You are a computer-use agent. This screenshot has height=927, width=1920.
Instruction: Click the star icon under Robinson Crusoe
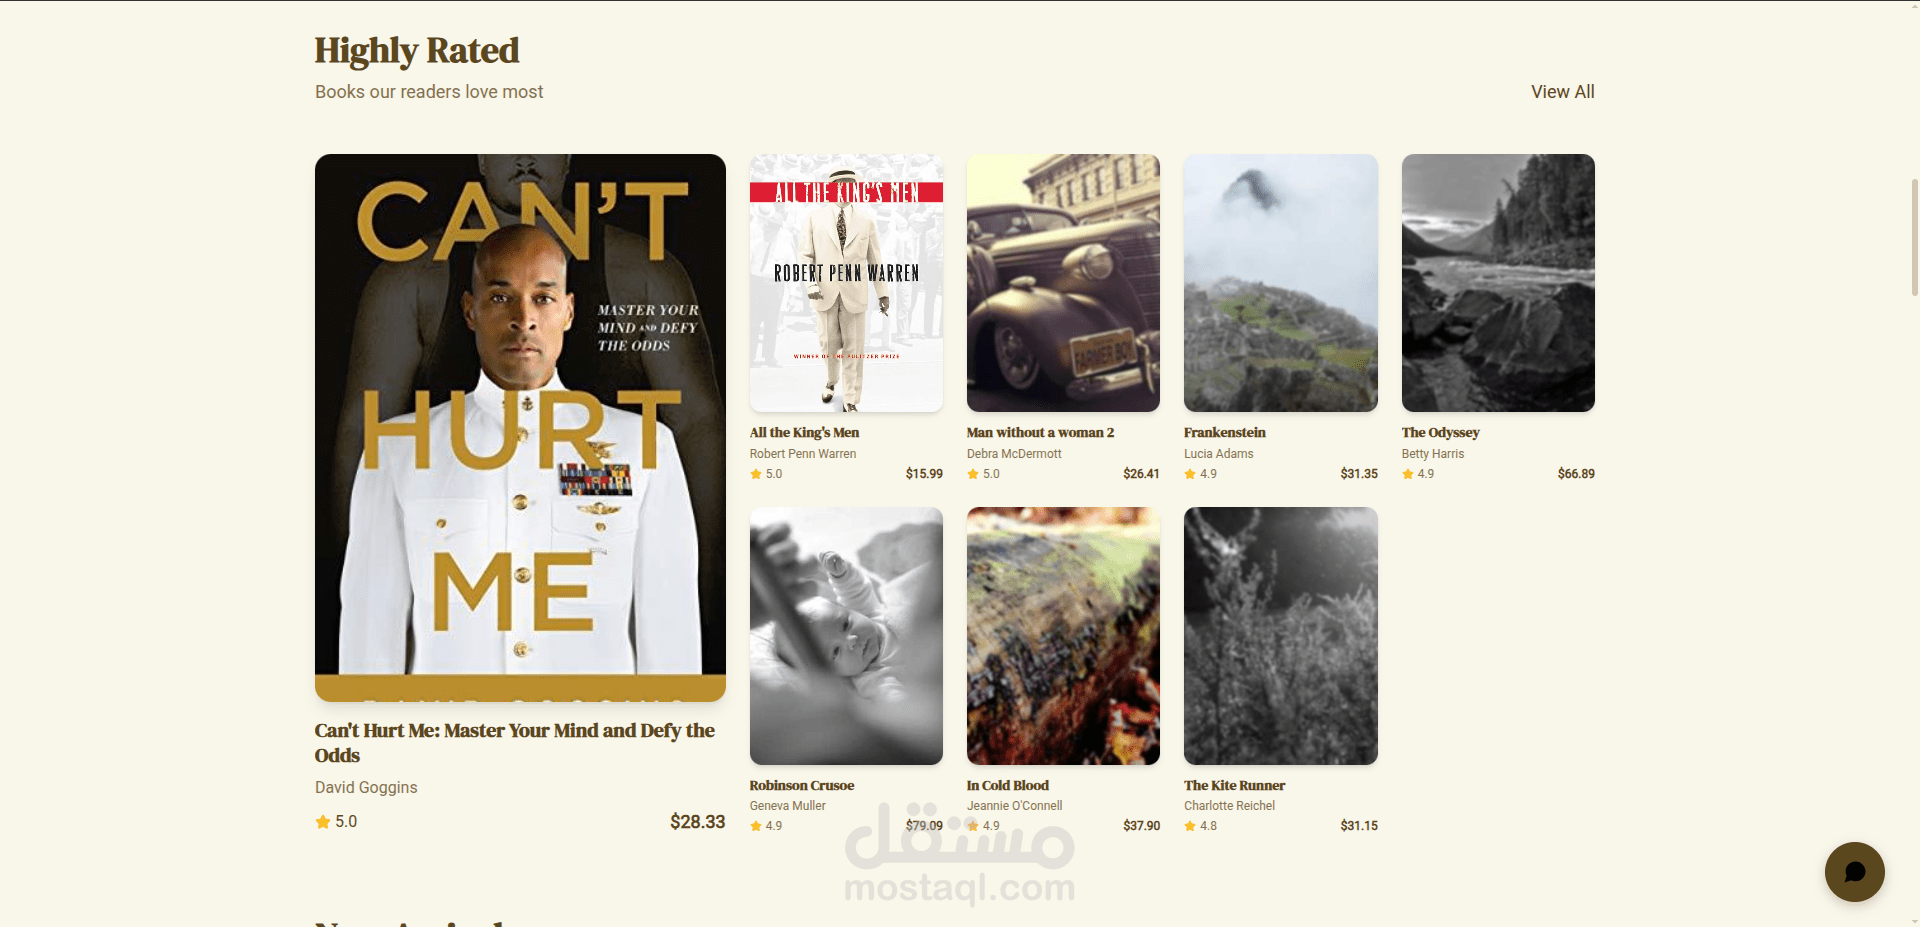point(756,826)
